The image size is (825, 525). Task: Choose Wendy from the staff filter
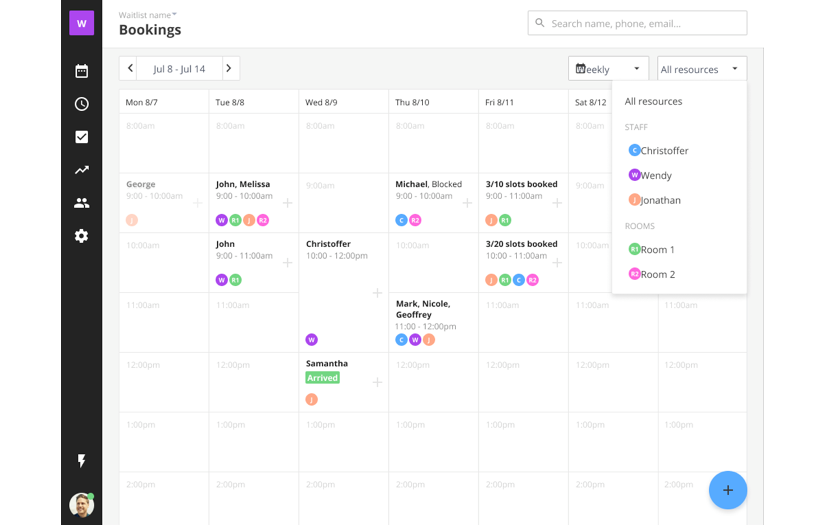point(656,176)
